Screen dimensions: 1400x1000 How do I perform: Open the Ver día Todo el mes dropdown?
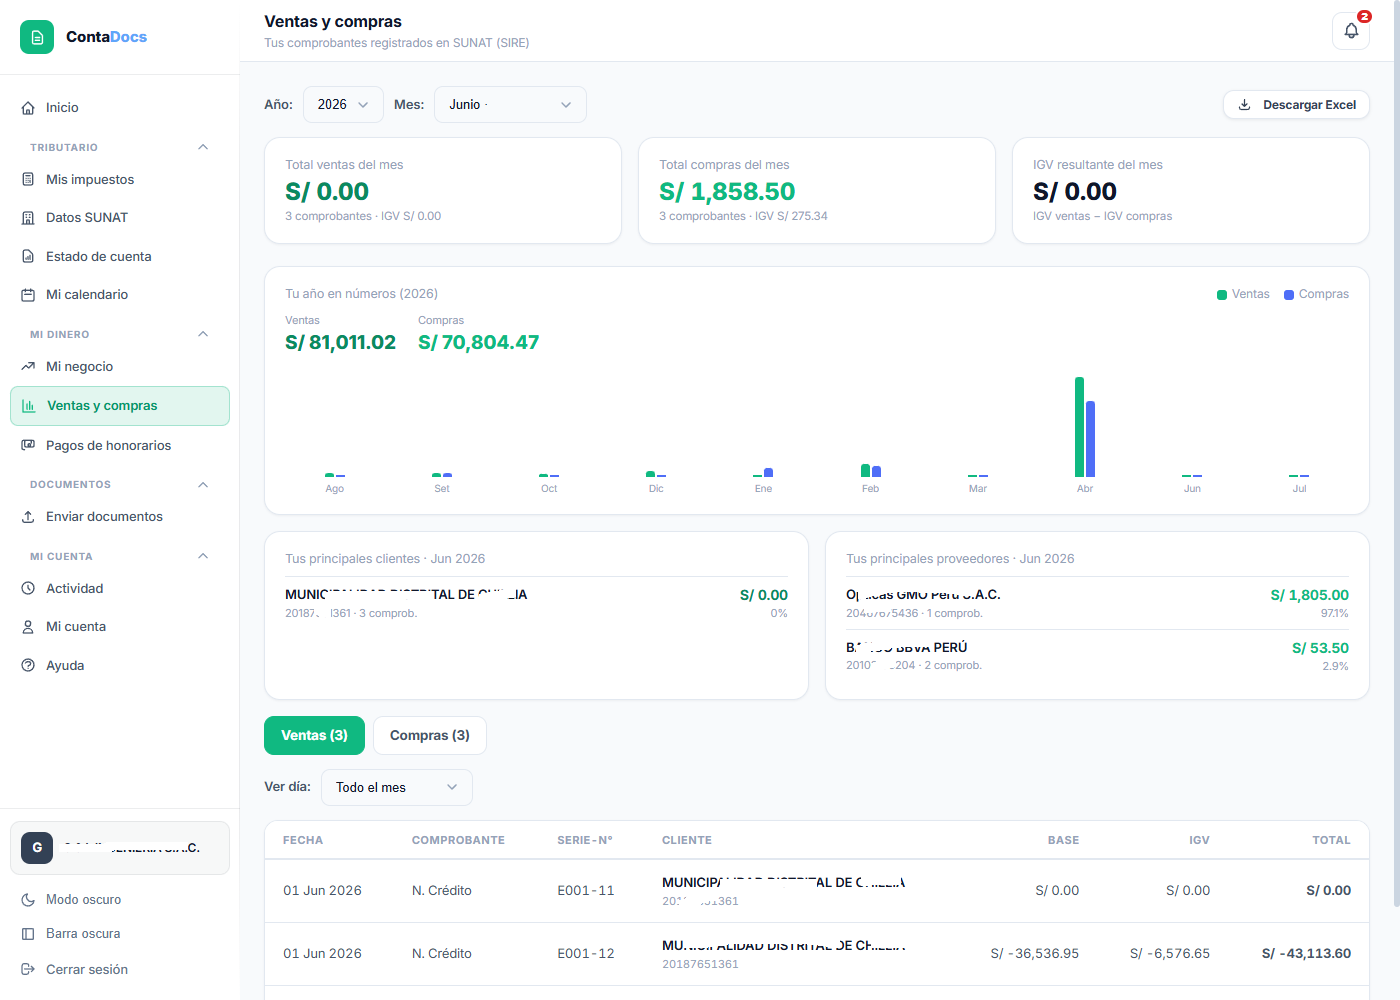click(397, 788)
